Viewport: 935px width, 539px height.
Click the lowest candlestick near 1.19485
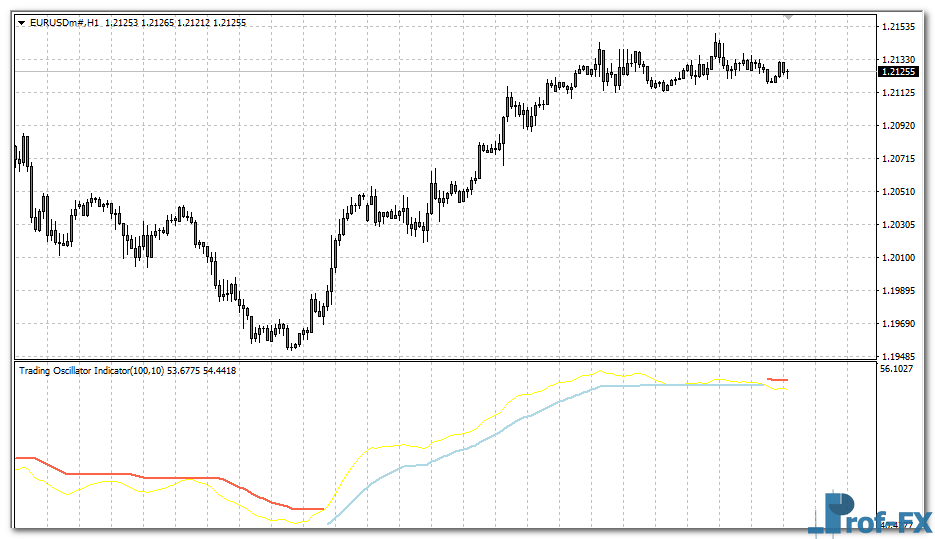pyautogui.click(x=290, y=342)
